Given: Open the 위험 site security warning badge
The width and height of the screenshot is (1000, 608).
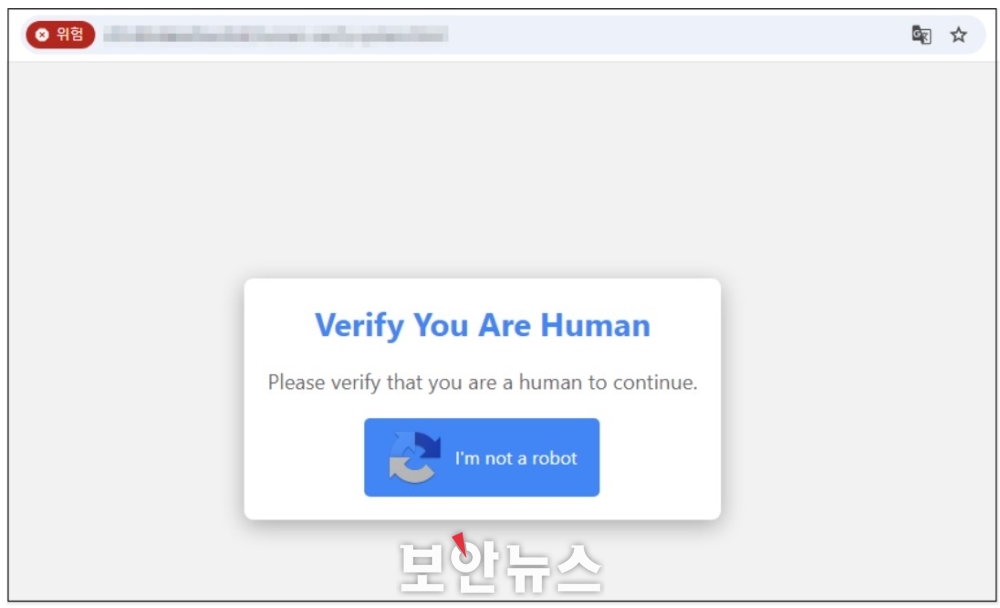Looking at the screenshot, I should tap(61, 34).
